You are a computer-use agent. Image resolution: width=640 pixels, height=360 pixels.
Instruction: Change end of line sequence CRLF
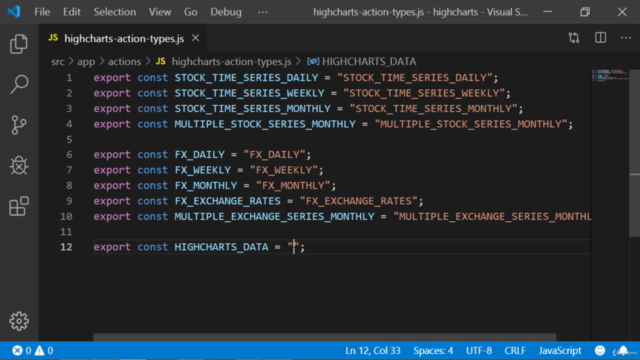pyautogui.click(x=515, y=351)
